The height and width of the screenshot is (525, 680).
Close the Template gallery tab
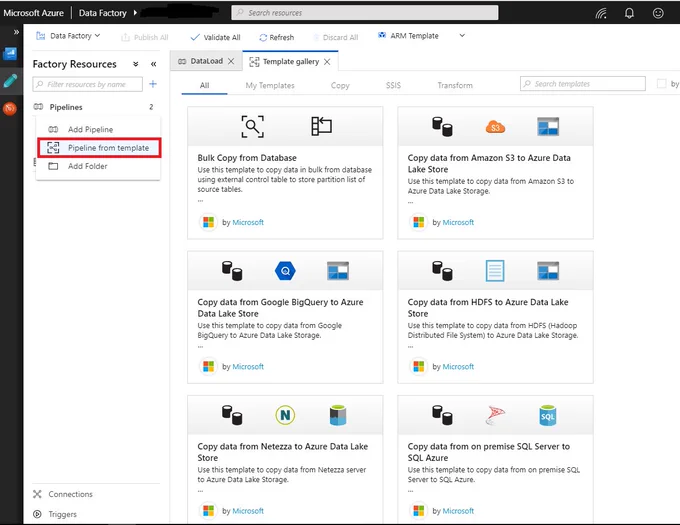(327, 62)
